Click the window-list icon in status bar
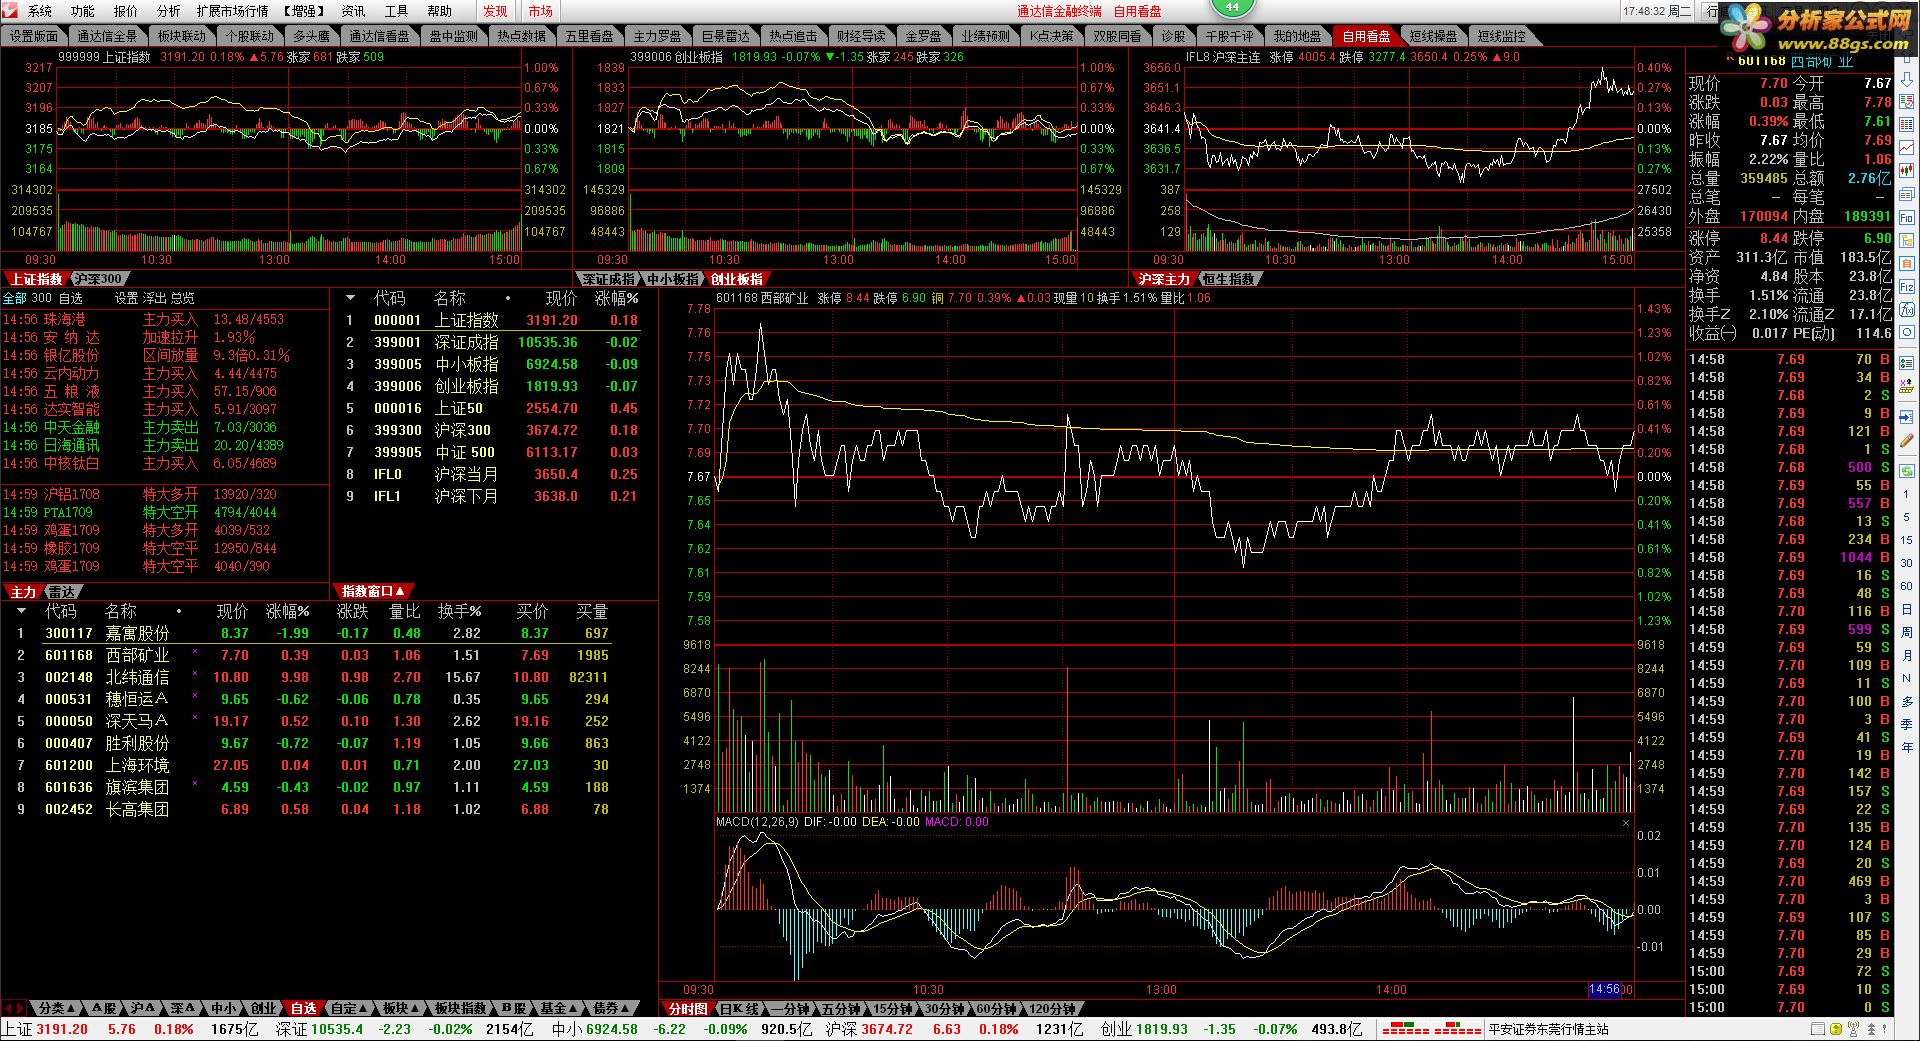 1818,1028
